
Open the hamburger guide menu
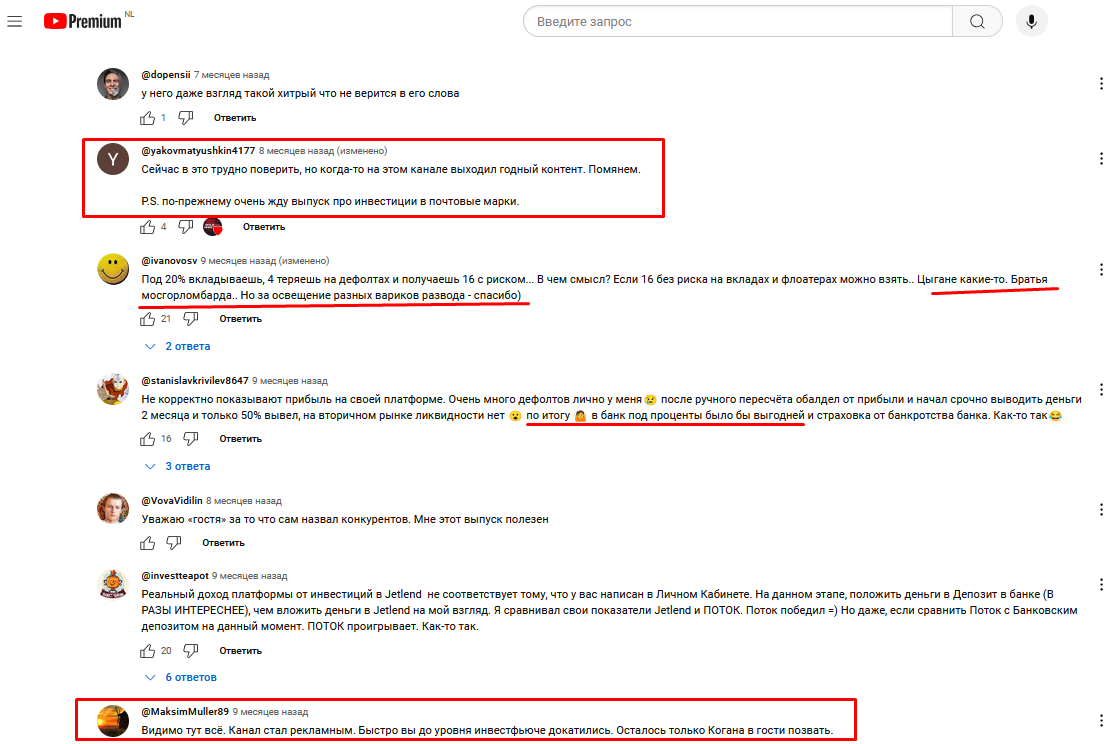(x=15, y=21)
